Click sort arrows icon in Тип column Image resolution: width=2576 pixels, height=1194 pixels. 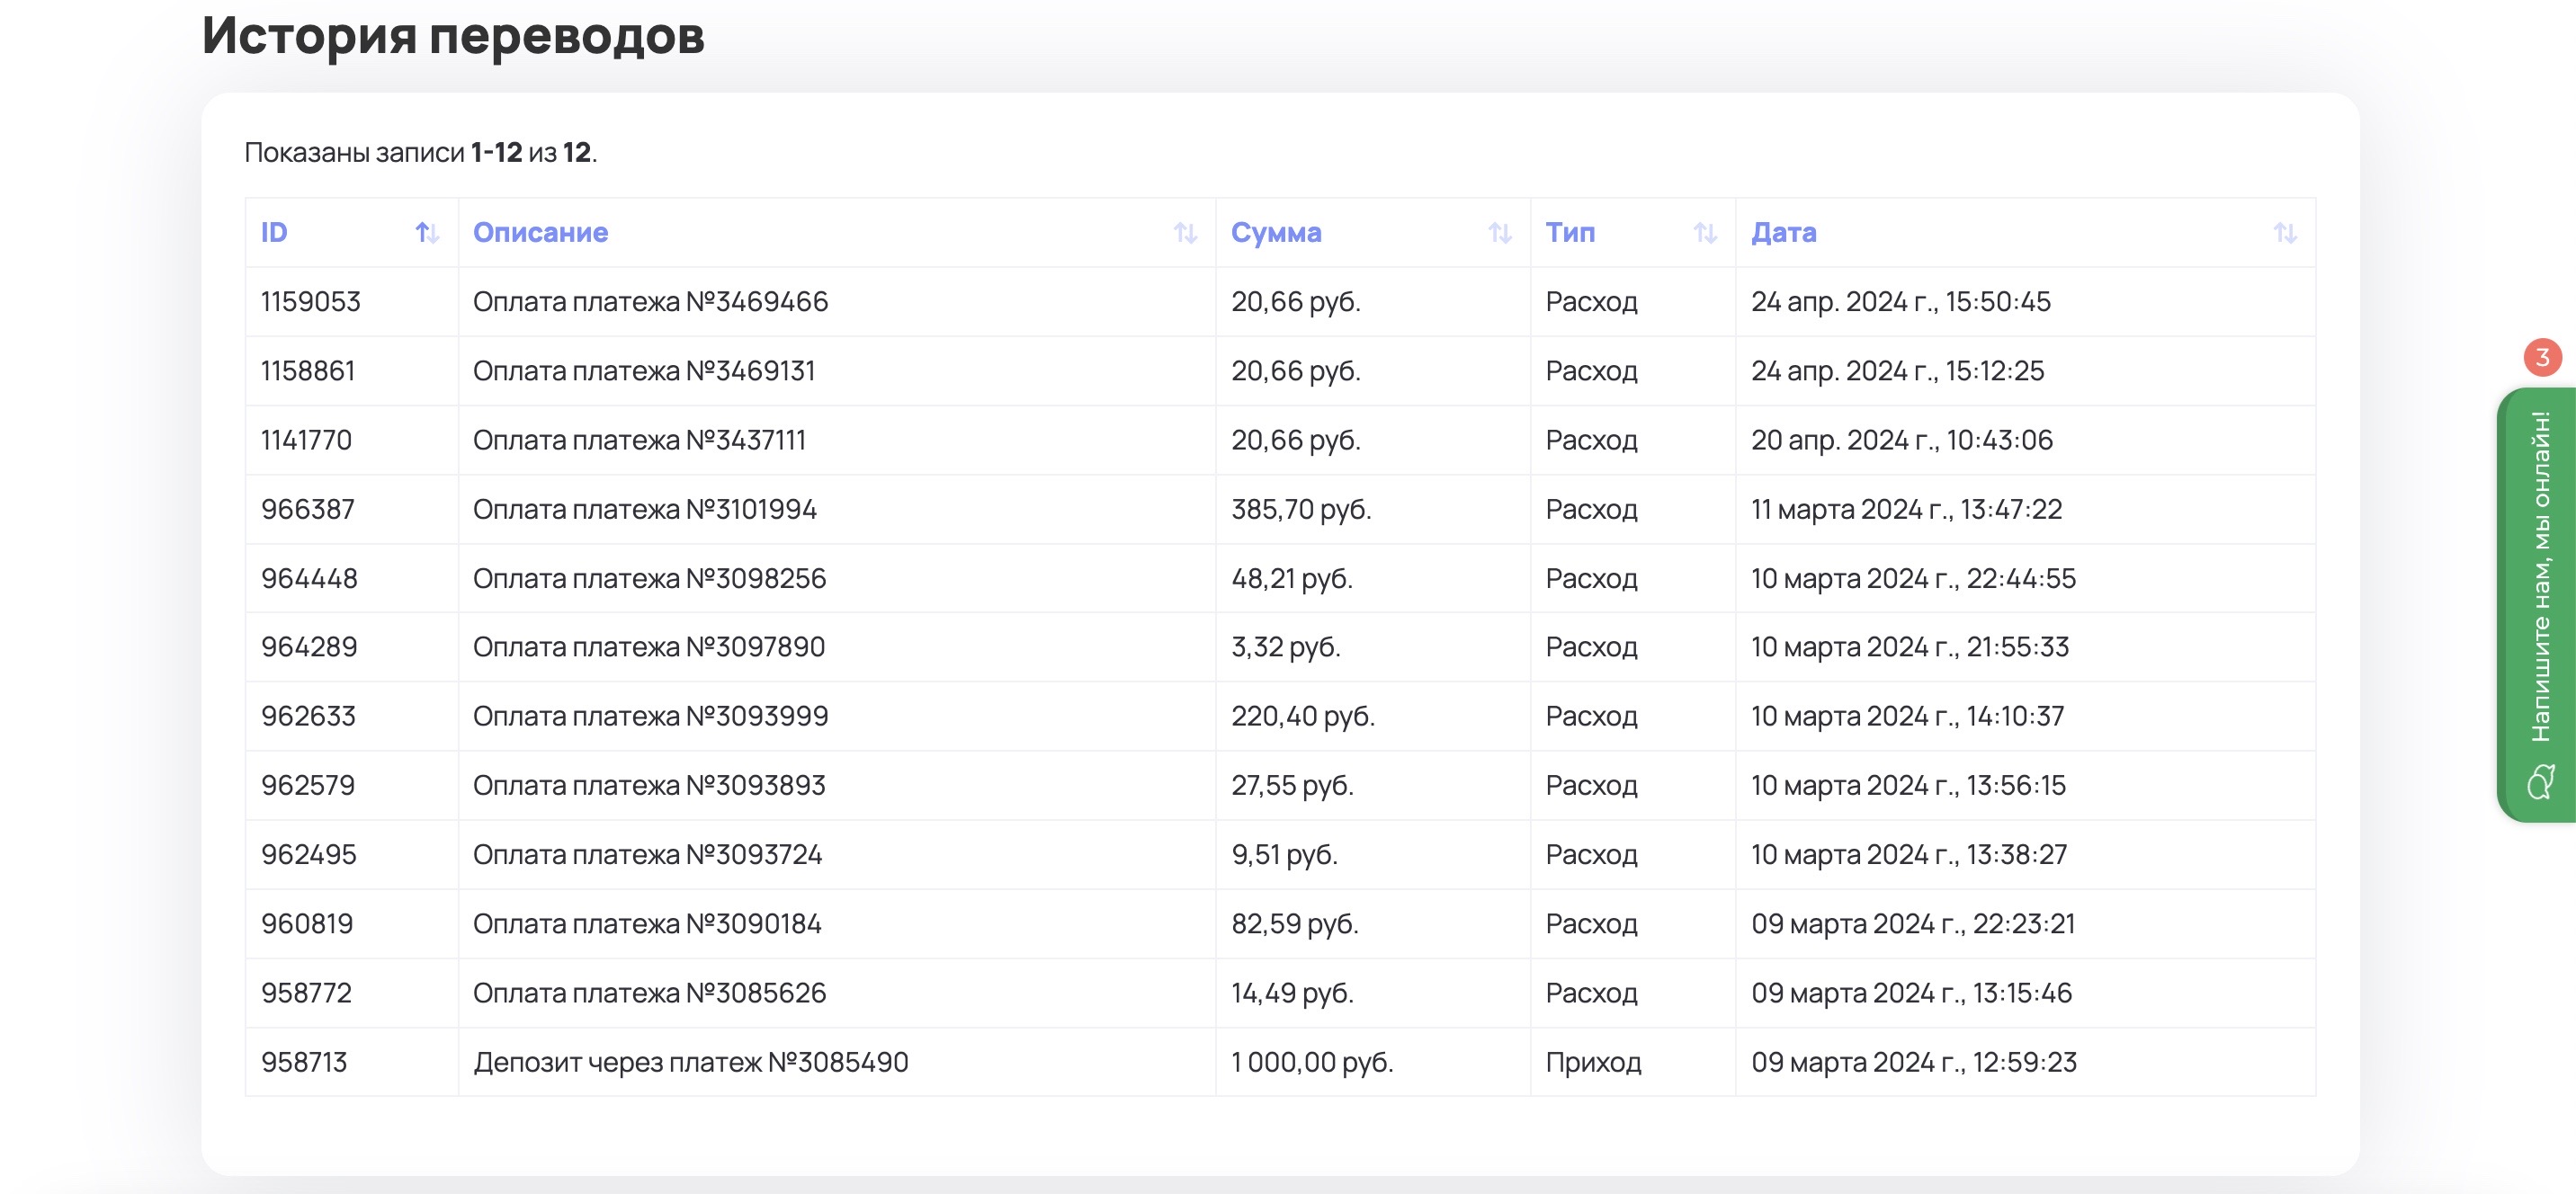(1705, 233)
